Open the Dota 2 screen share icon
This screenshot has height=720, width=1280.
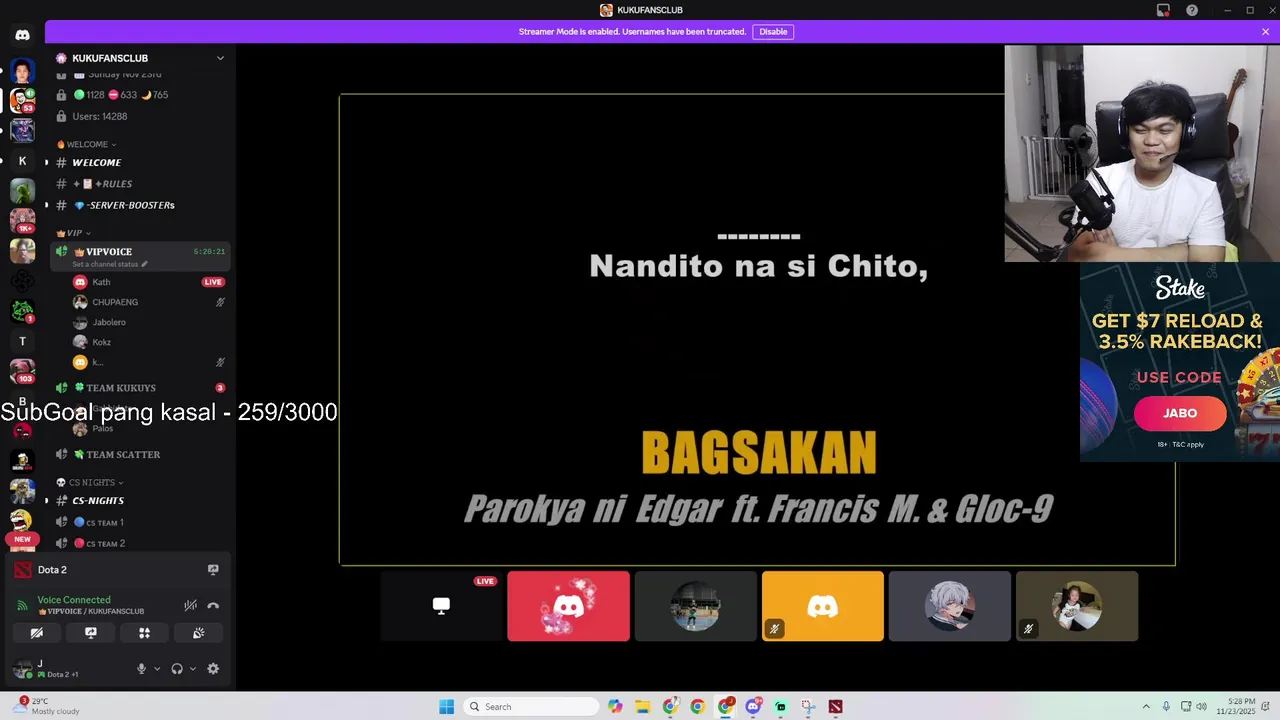click(213, 569)
